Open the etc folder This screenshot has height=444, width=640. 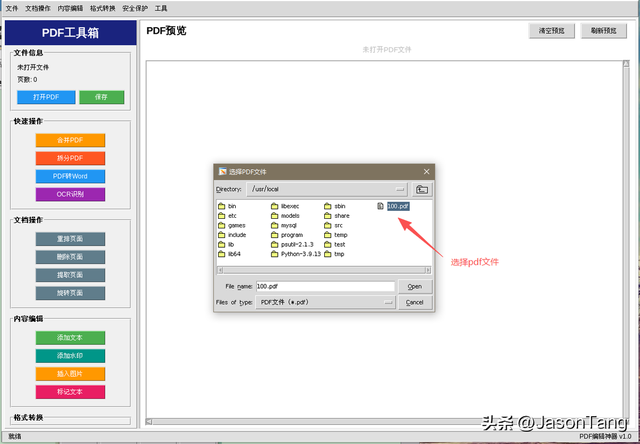tap(227, 215)
